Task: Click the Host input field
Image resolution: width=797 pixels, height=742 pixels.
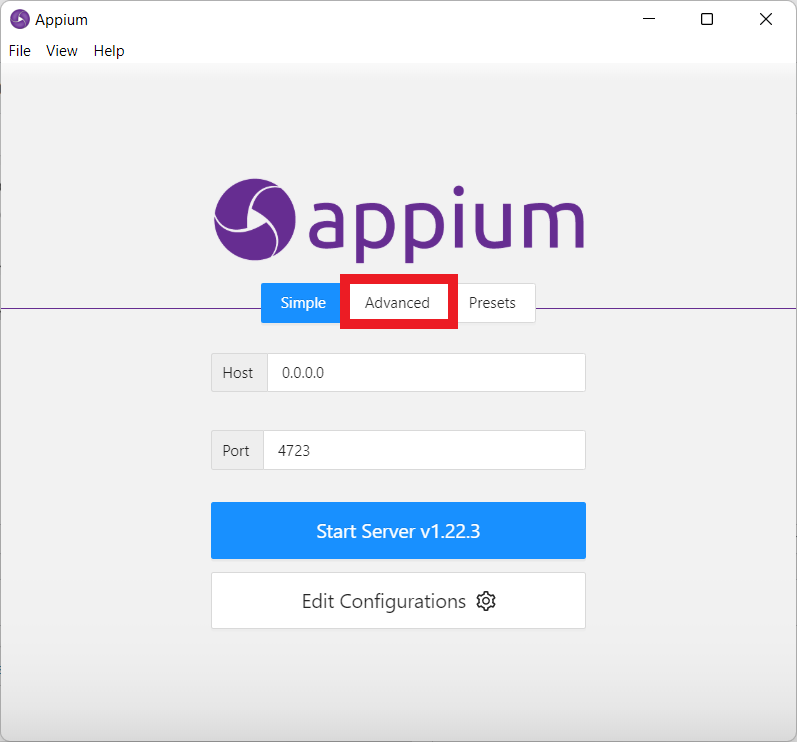Action: click(x=426, y=373)
